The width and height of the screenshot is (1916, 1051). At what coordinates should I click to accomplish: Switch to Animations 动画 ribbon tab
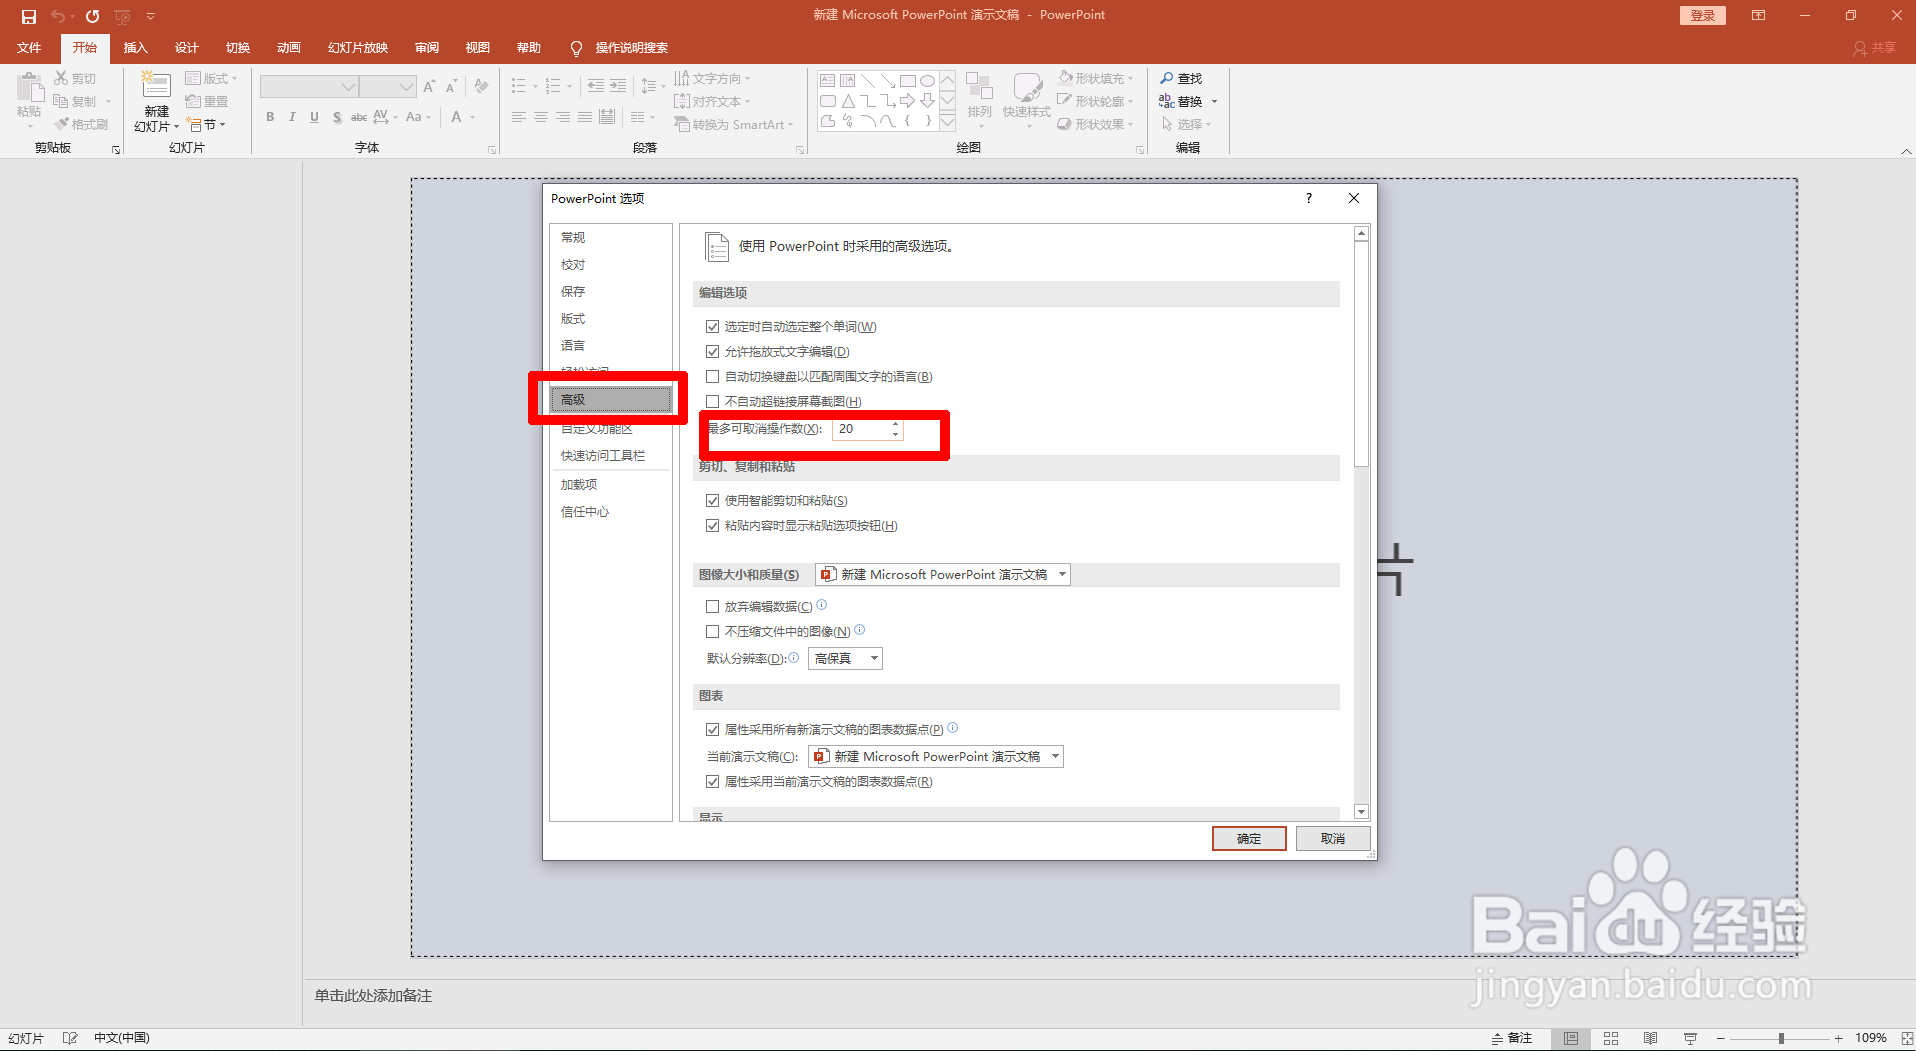click(288, 48)
